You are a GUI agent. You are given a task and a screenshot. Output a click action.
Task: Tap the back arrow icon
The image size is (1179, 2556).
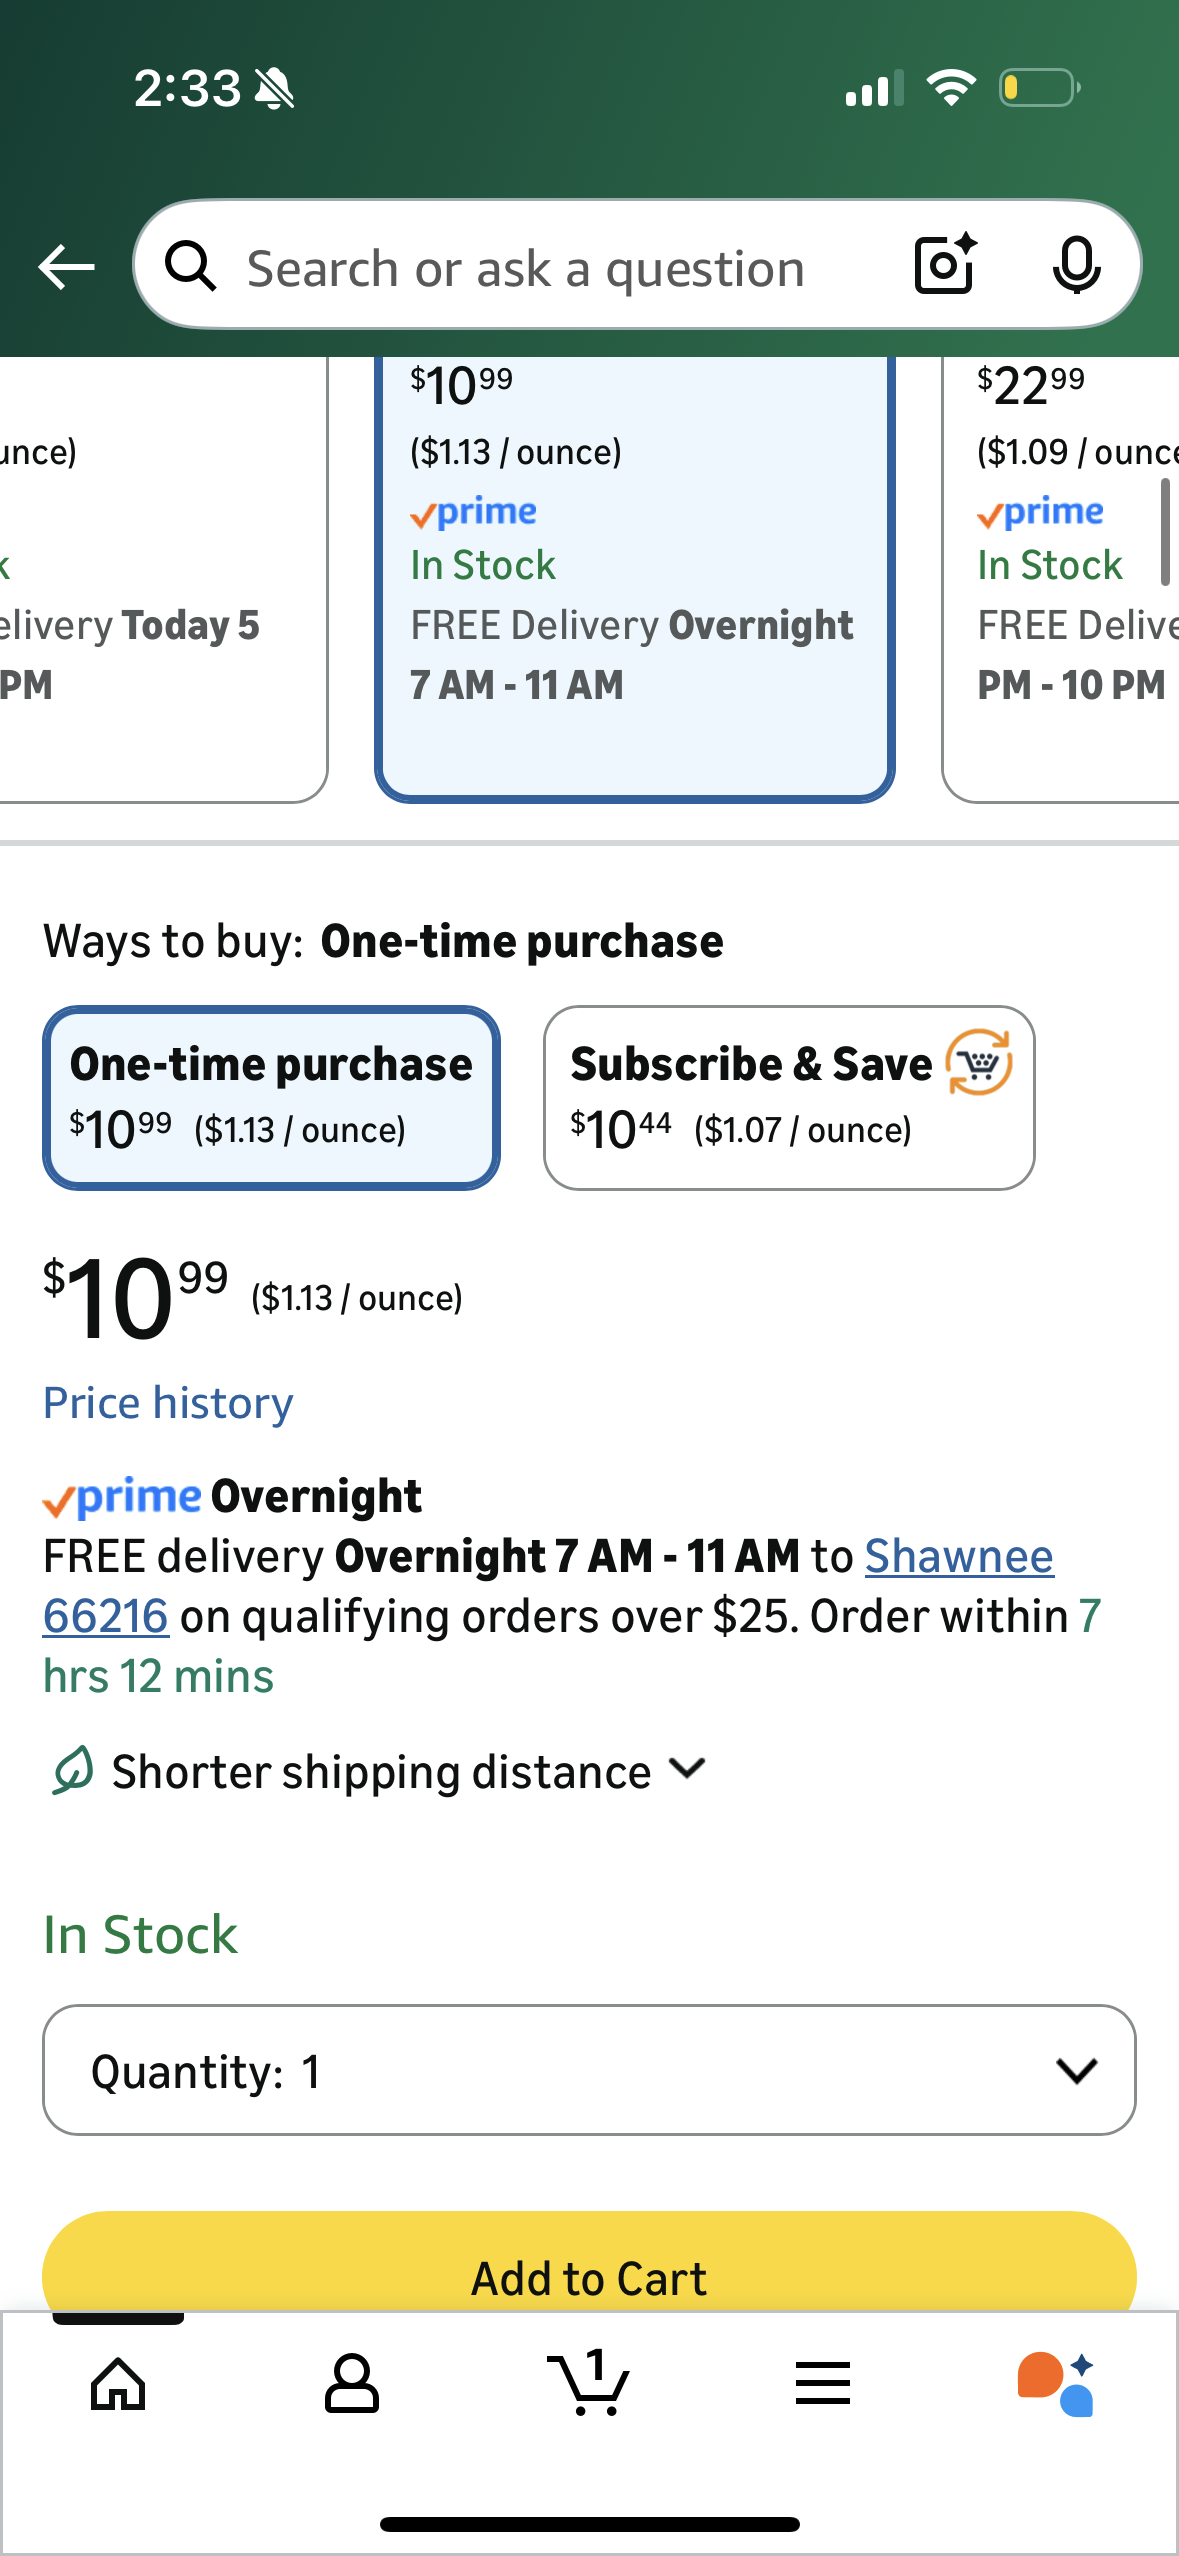(x=66, y=267)
